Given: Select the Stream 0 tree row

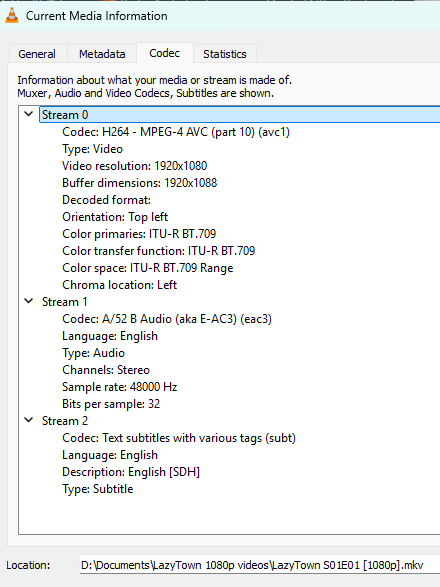Looking at the screenshot, I should pyautogui.click(x=240, y=115).
